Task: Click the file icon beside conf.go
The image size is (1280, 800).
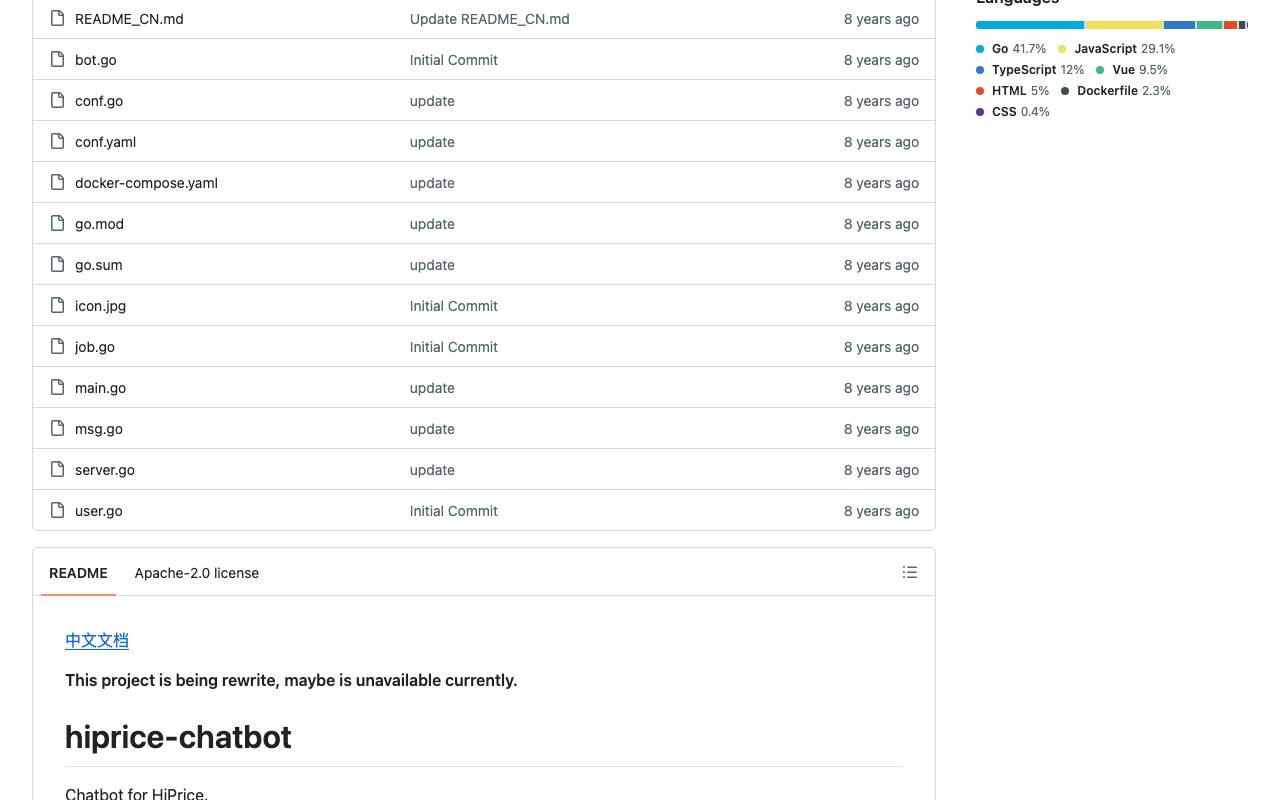Action: (x=58, y=100)
